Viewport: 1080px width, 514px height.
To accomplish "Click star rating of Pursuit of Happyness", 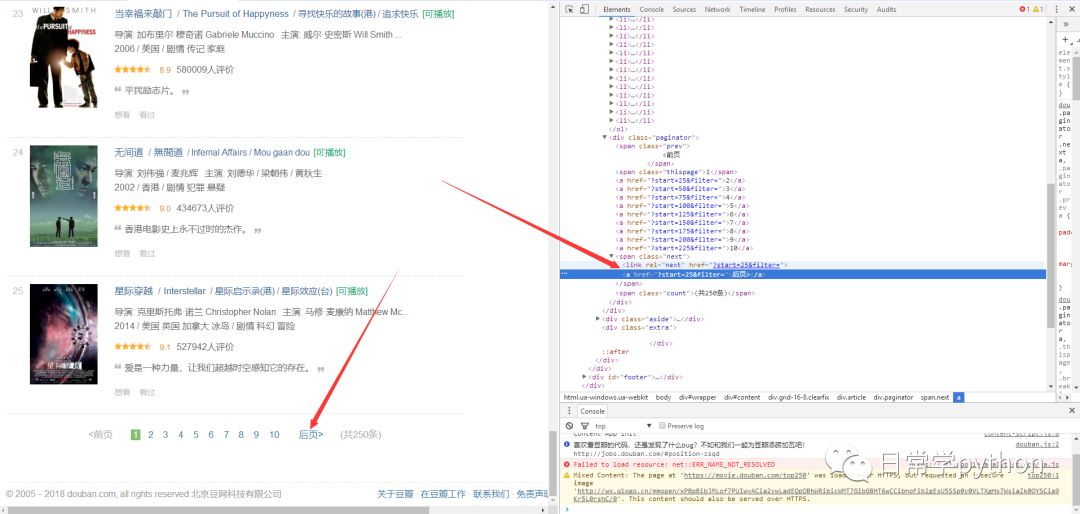I will point(132,70).
